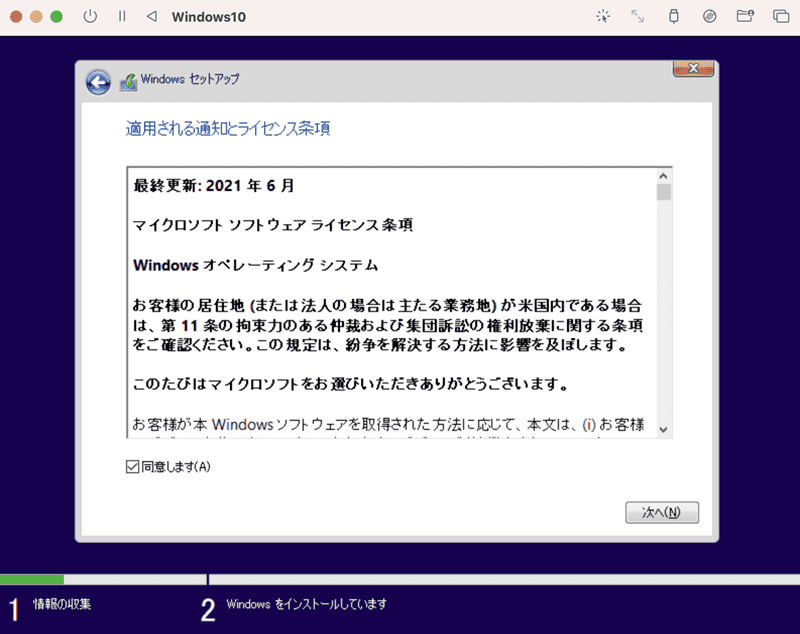Open the shared folder icon

(745, 16)
